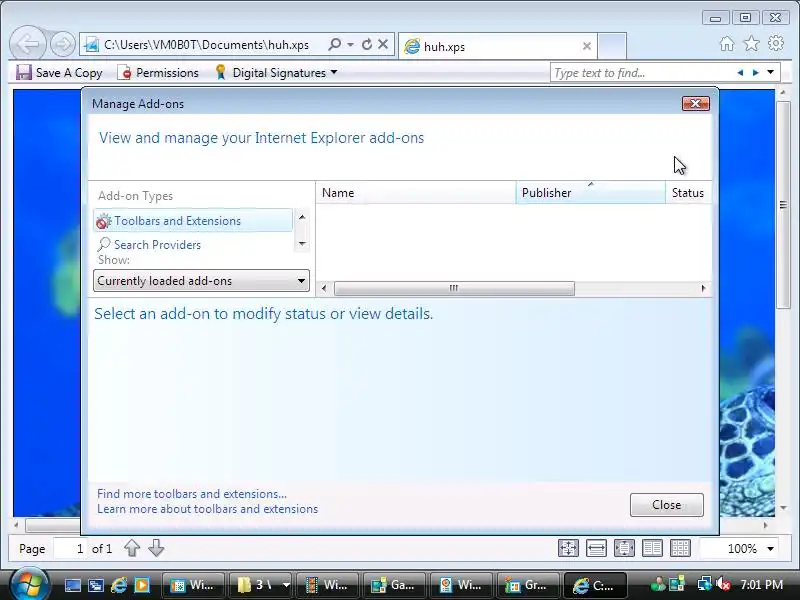Open the 100% zoom dropdown
Screen dimensions: 800x600
pyautogui.click(x=770, y=548)
